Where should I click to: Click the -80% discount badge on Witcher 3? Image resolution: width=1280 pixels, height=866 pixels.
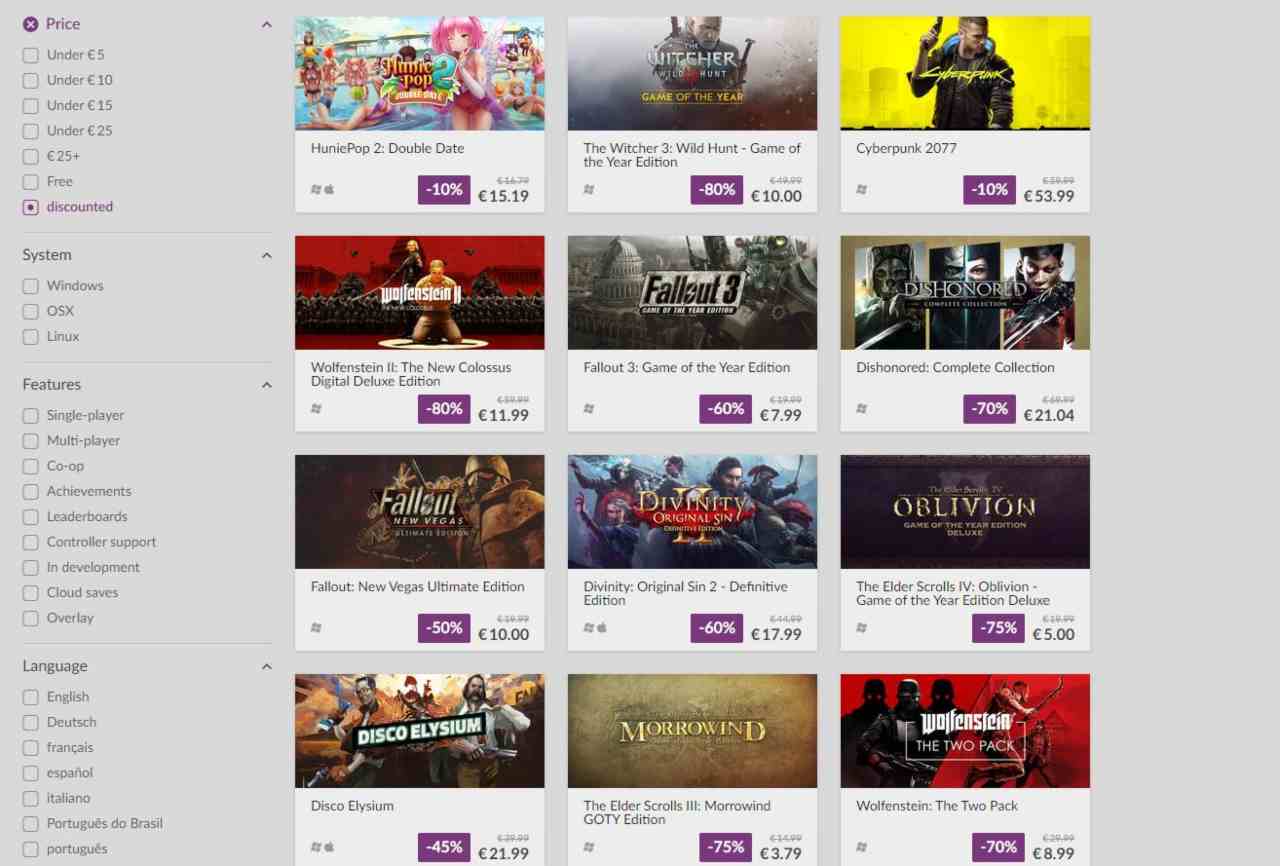717,189
